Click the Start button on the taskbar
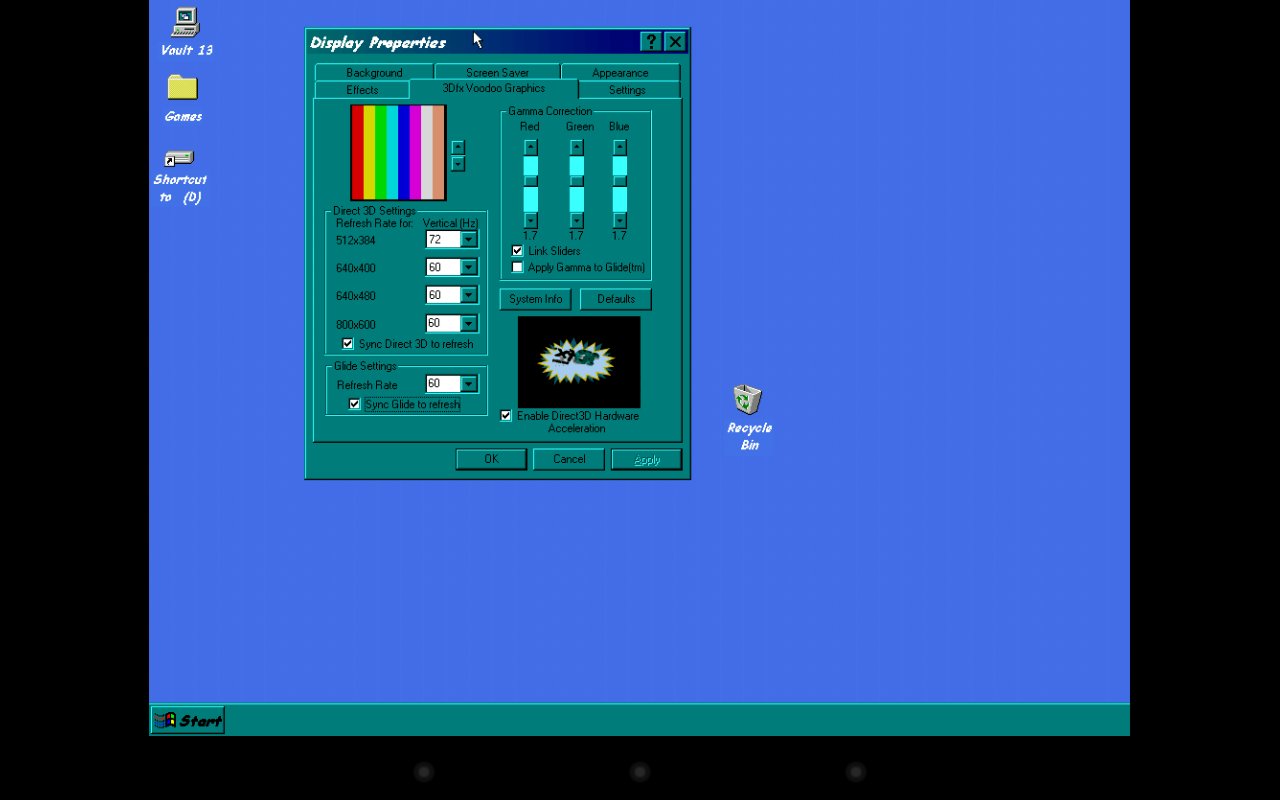The width and height of the screenshot is (1280, 800). point(187,719)
